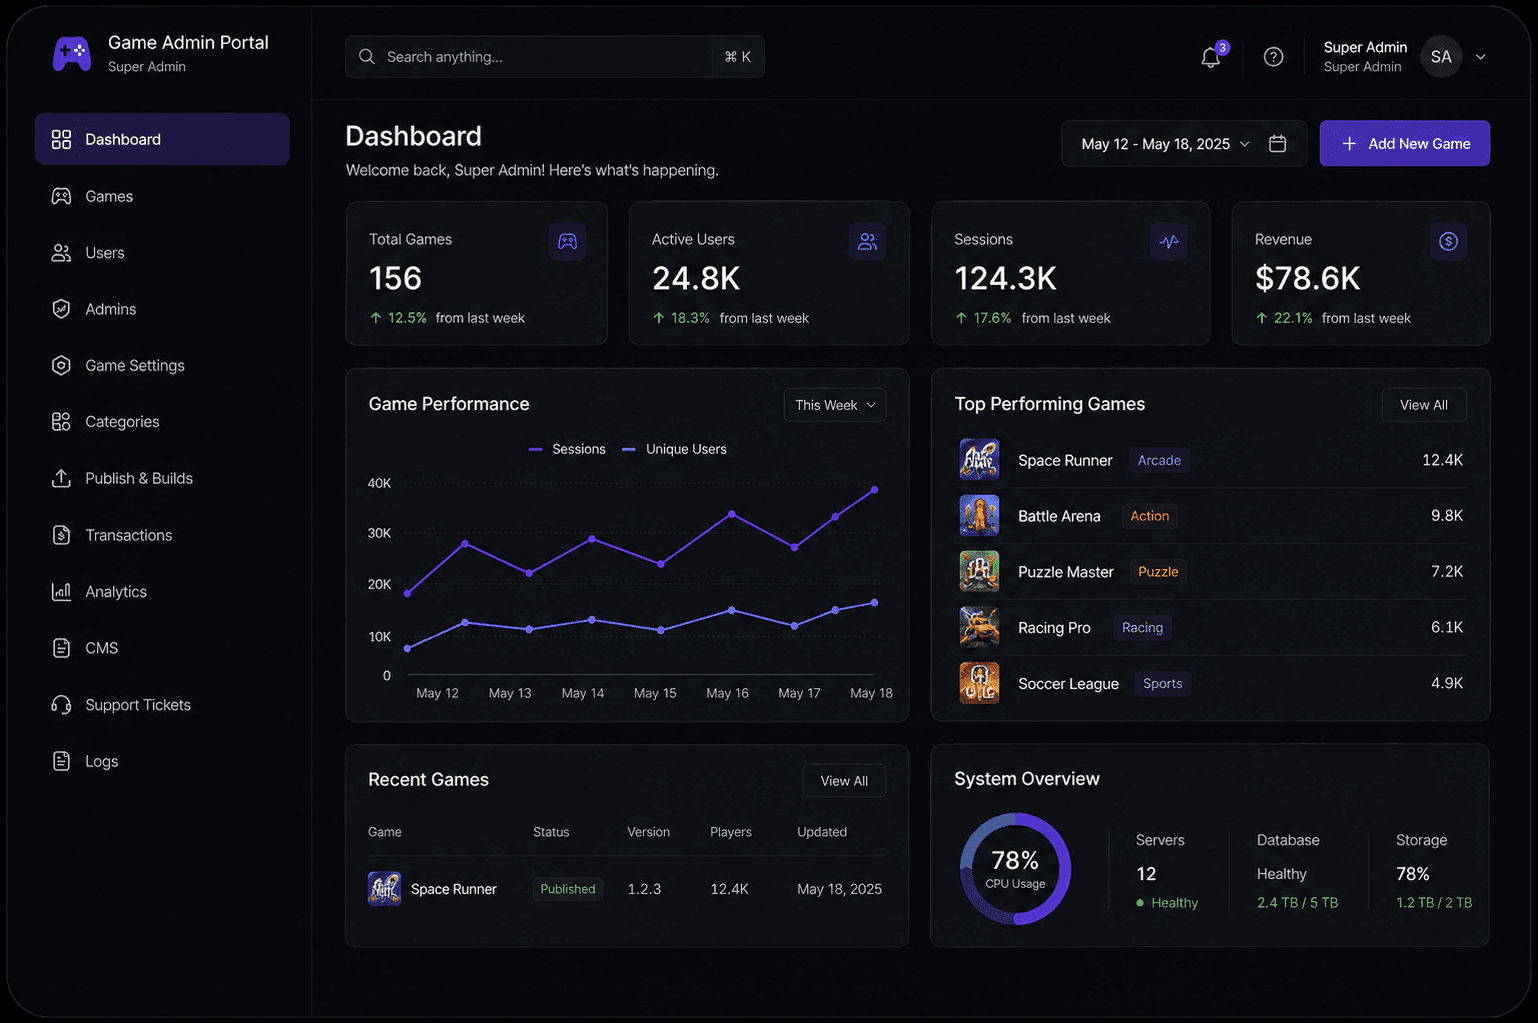Click Sessions data point above May 16
Screen dimensions: 1538x1023
coord(732,514)
